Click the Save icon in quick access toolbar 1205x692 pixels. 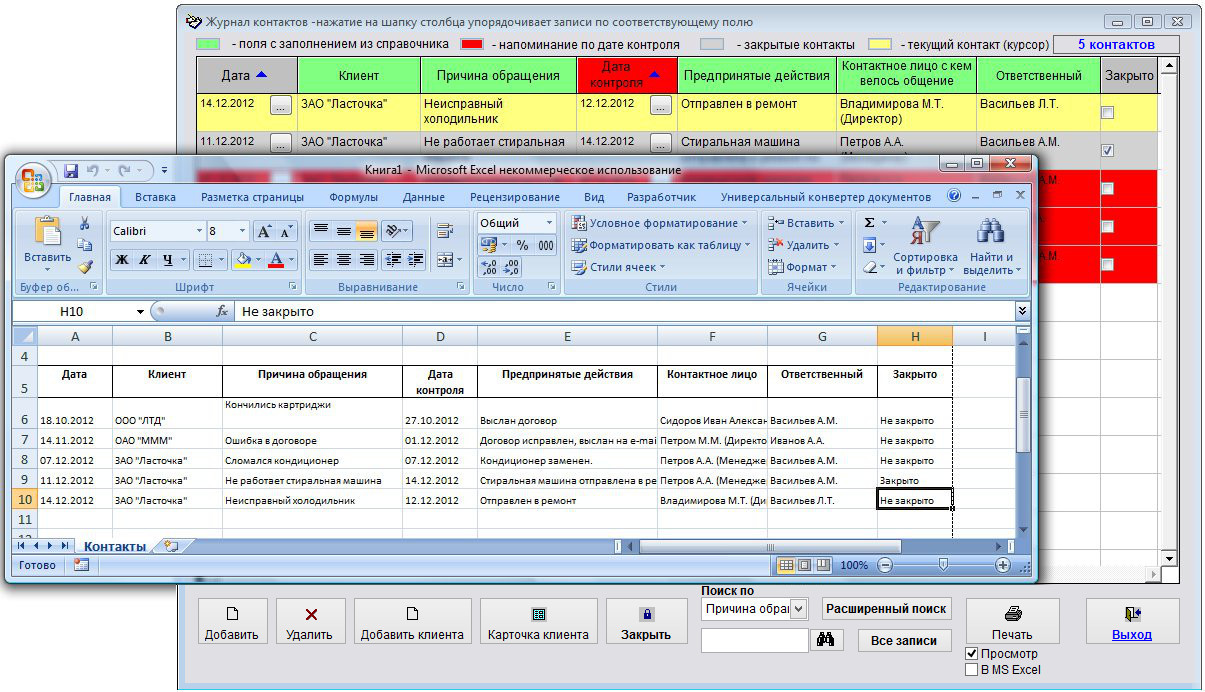coord(71,171)
